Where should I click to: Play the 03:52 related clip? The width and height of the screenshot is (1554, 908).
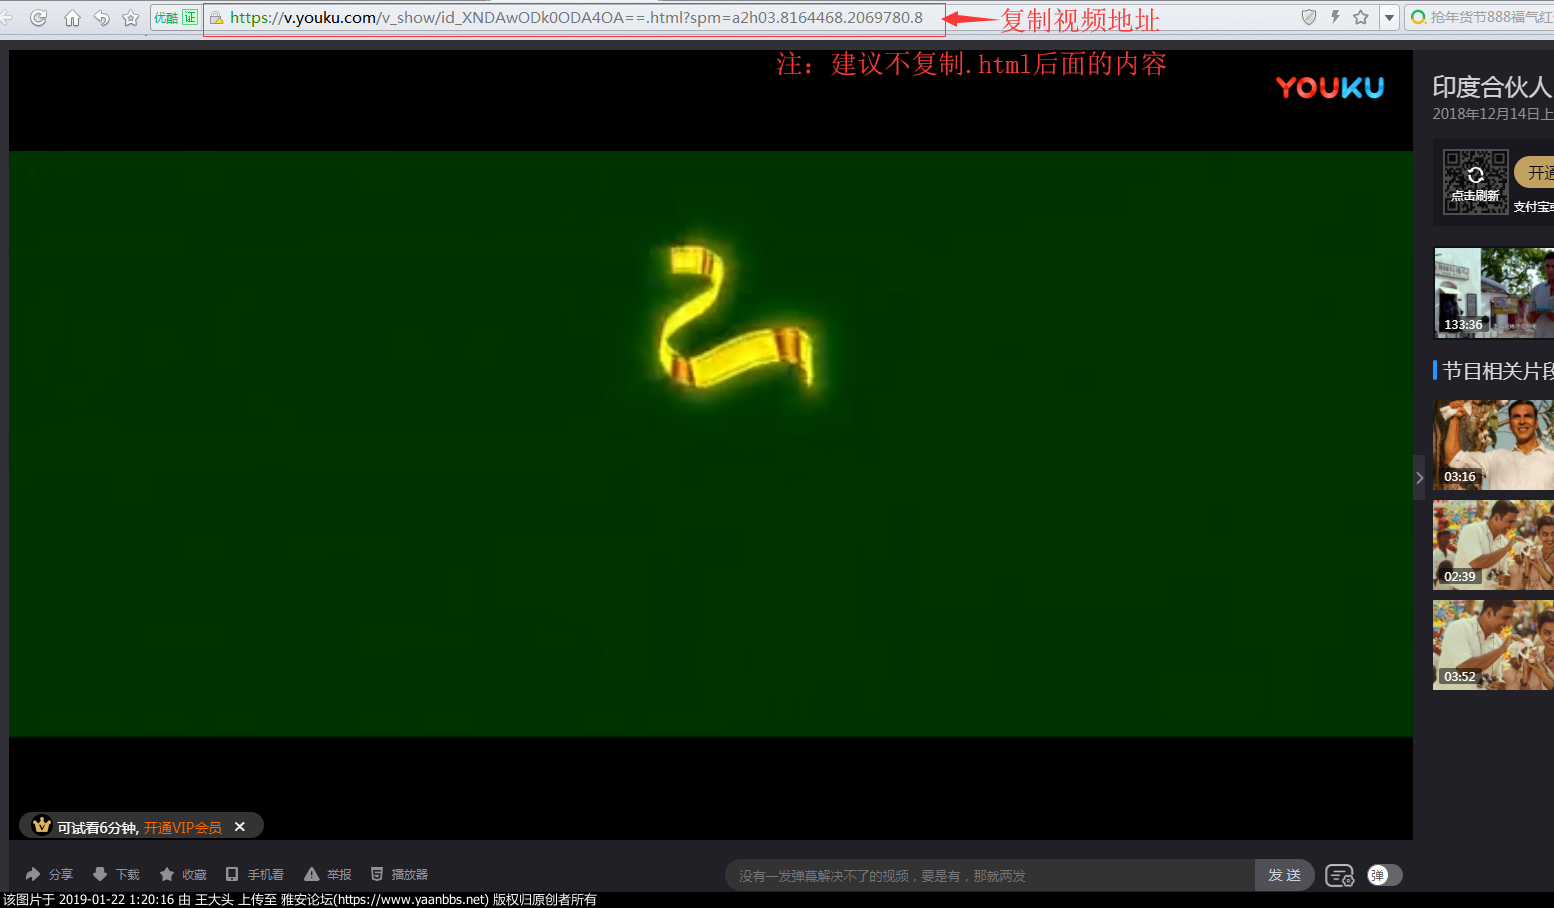(1494, 644)
